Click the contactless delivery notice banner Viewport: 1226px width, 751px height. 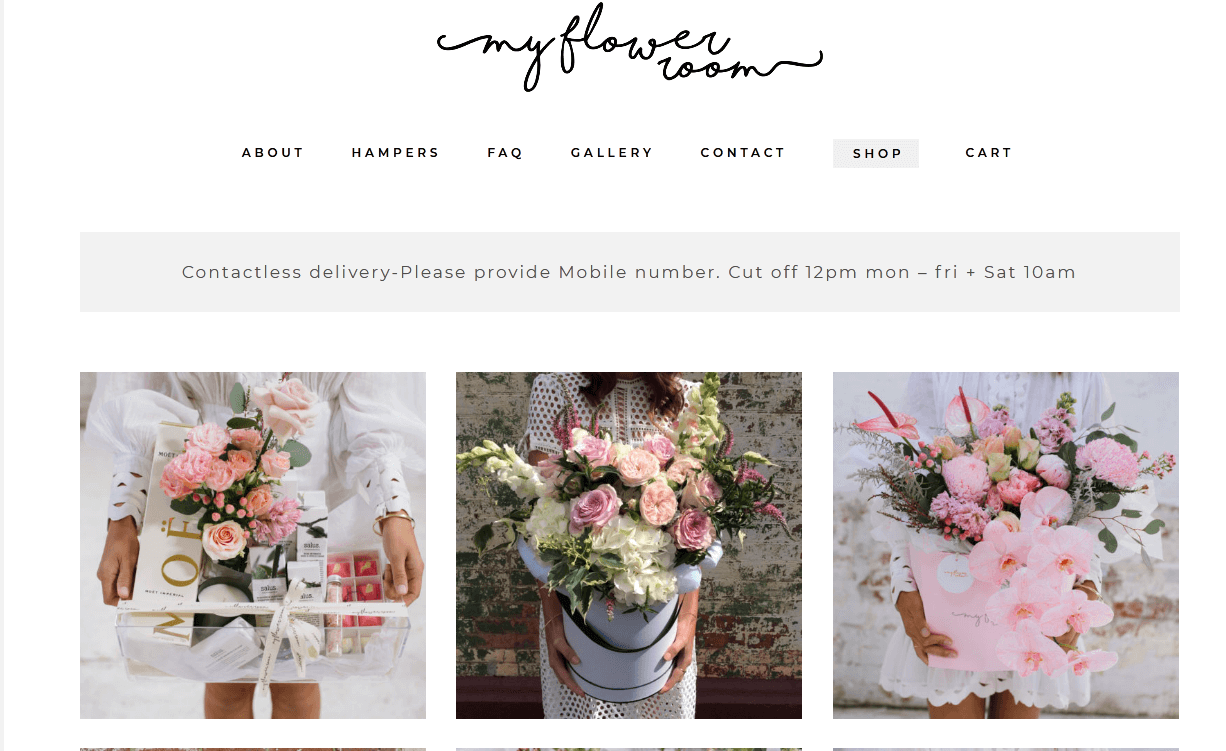630,272
